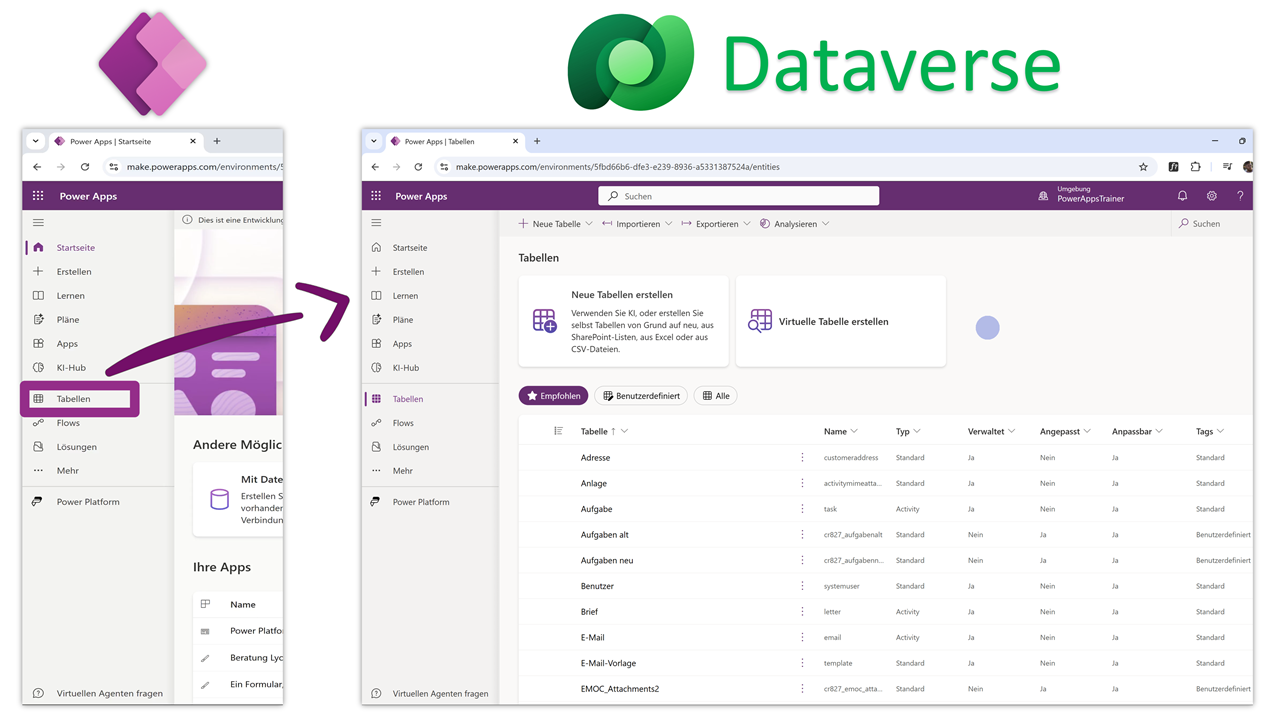This screenshot has height=720, width=1280.
Task: Open the help question mark icon
Action: pos(1240,196)
